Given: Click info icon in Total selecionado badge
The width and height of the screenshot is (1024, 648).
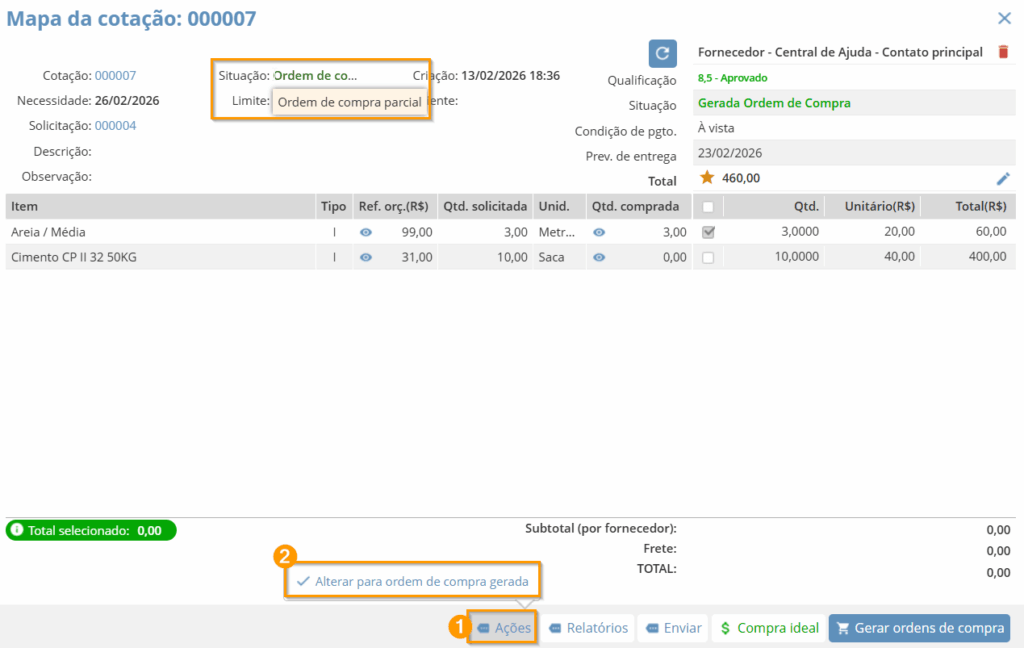Looking at the screenshot, I should pyautogui.click(x=17, y=530).
